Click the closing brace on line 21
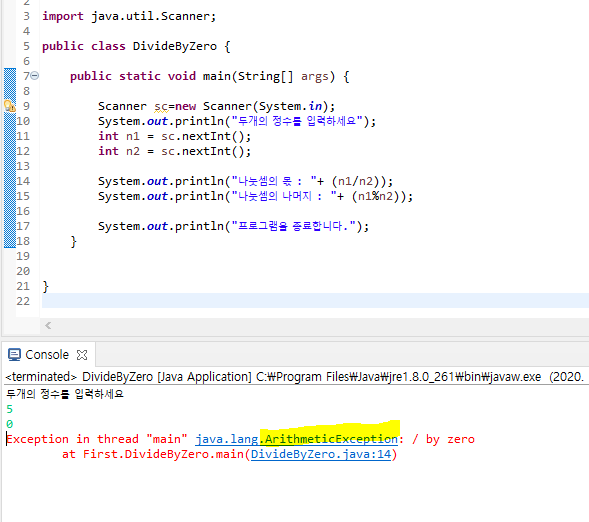The image size is (589, 522). (45, 287)
